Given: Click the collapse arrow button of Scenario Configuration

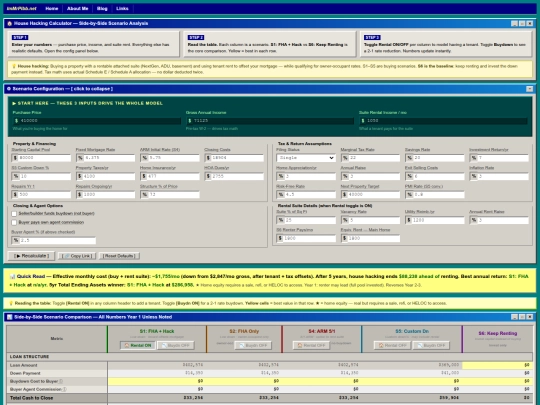Looking at the screenshot, I should tap(530, 89).
